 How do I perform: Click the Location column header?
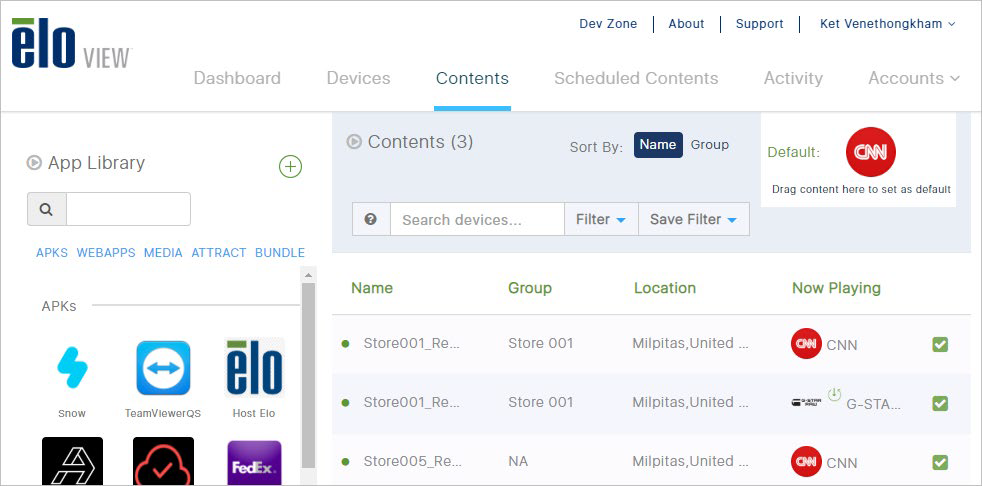tap(665, 288)
